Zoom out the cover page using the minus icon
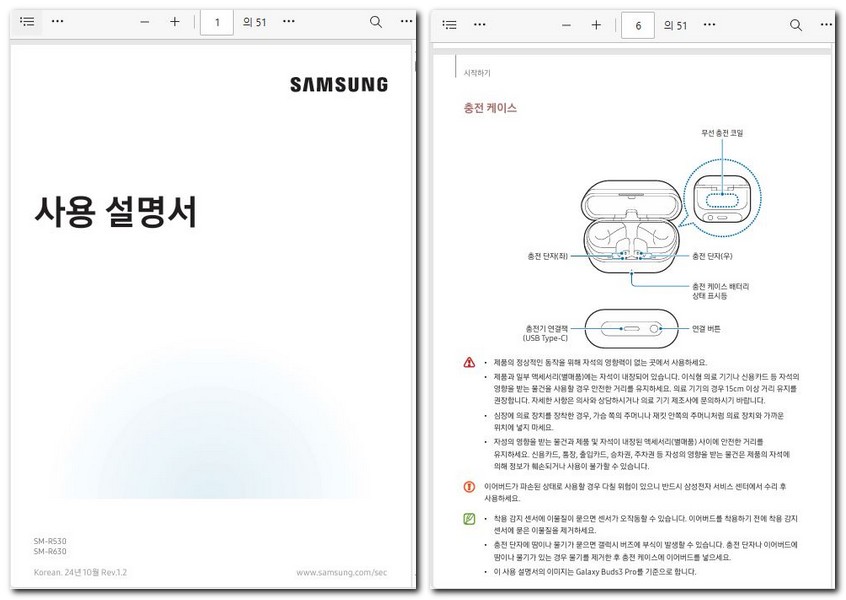Screen dimensions: 846x600 pyautogui.click(x=143, y=21)
